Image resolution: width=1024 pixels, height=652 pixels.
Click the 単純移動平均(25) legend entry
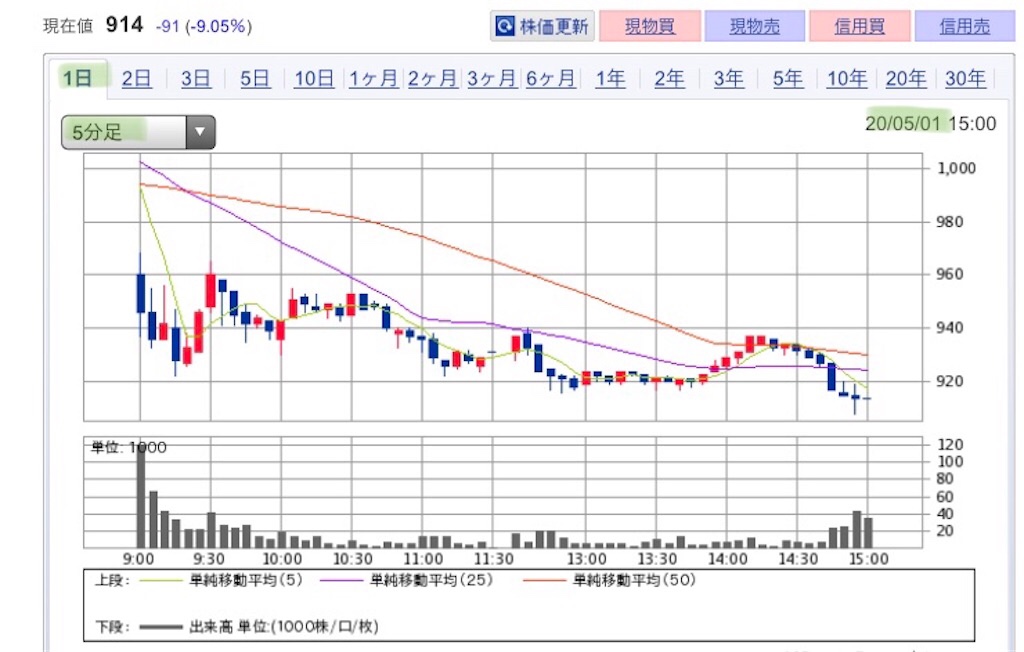click(x=431, y=580)
